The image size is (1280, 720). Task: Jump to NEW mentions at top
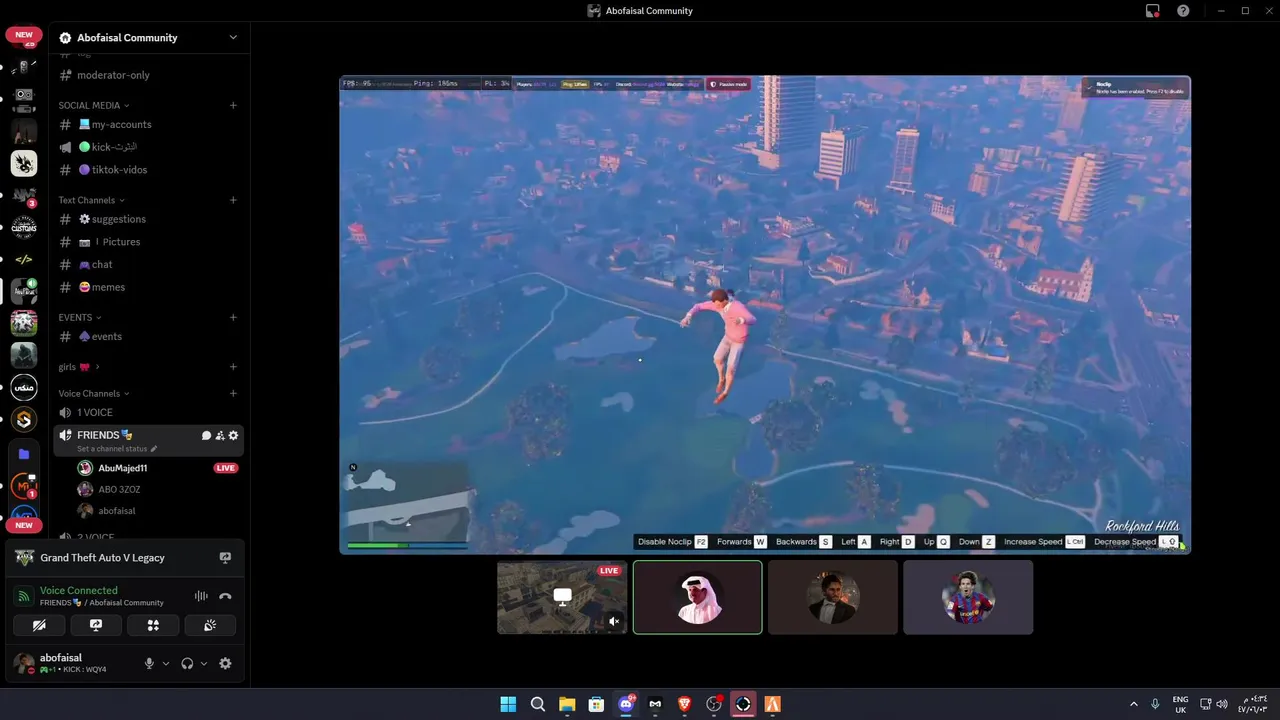click(x=24, y=35)
